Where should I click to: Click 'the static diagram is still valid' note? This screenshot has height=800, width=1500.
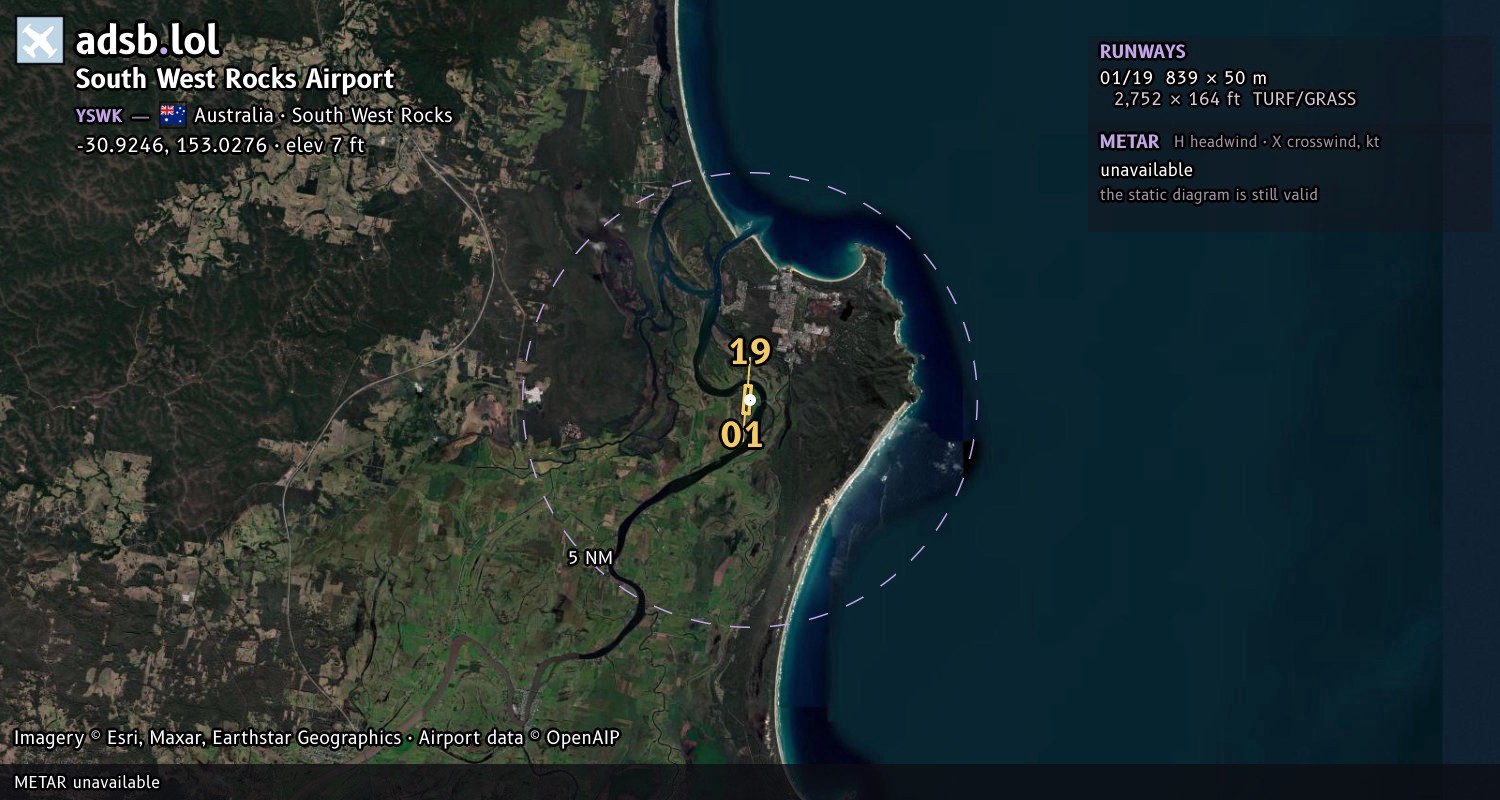pos(1209,194)
